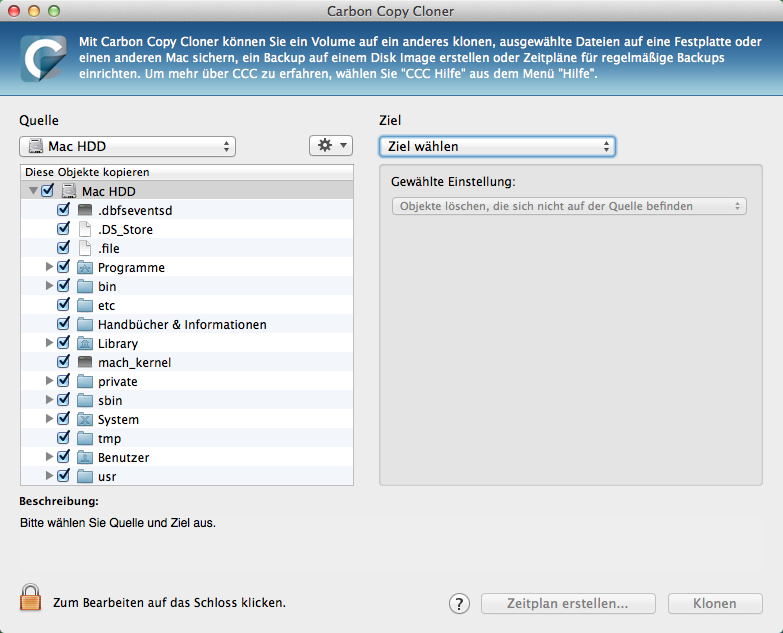Select the .dbfseventsd row text
Viewport: 783px width, 633px height.
(135, 211)
